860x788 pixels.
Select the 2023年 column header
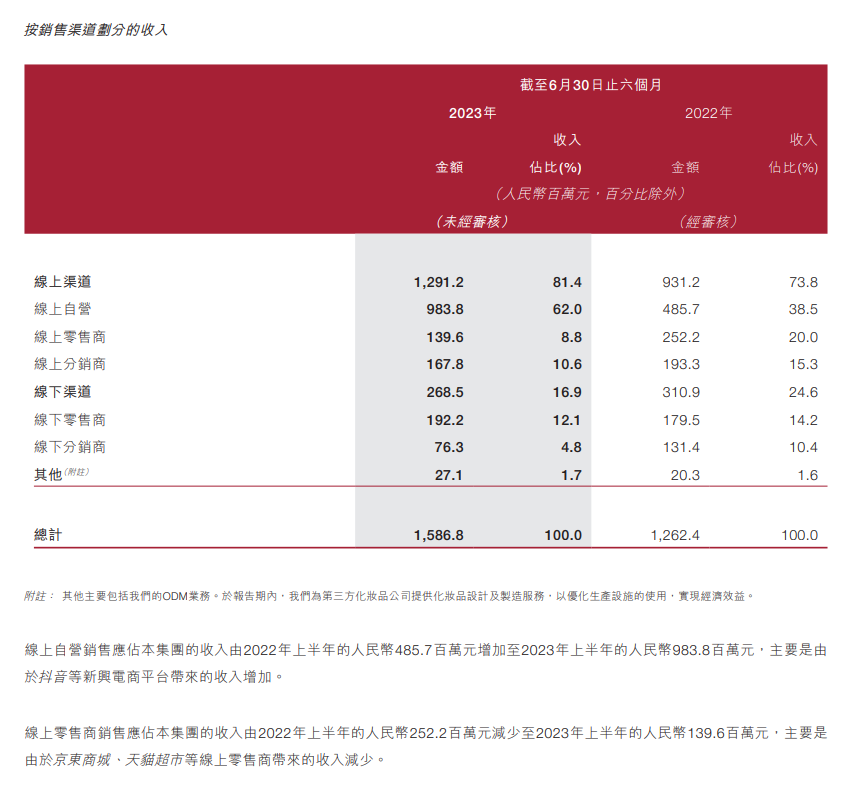coord(472,113)
